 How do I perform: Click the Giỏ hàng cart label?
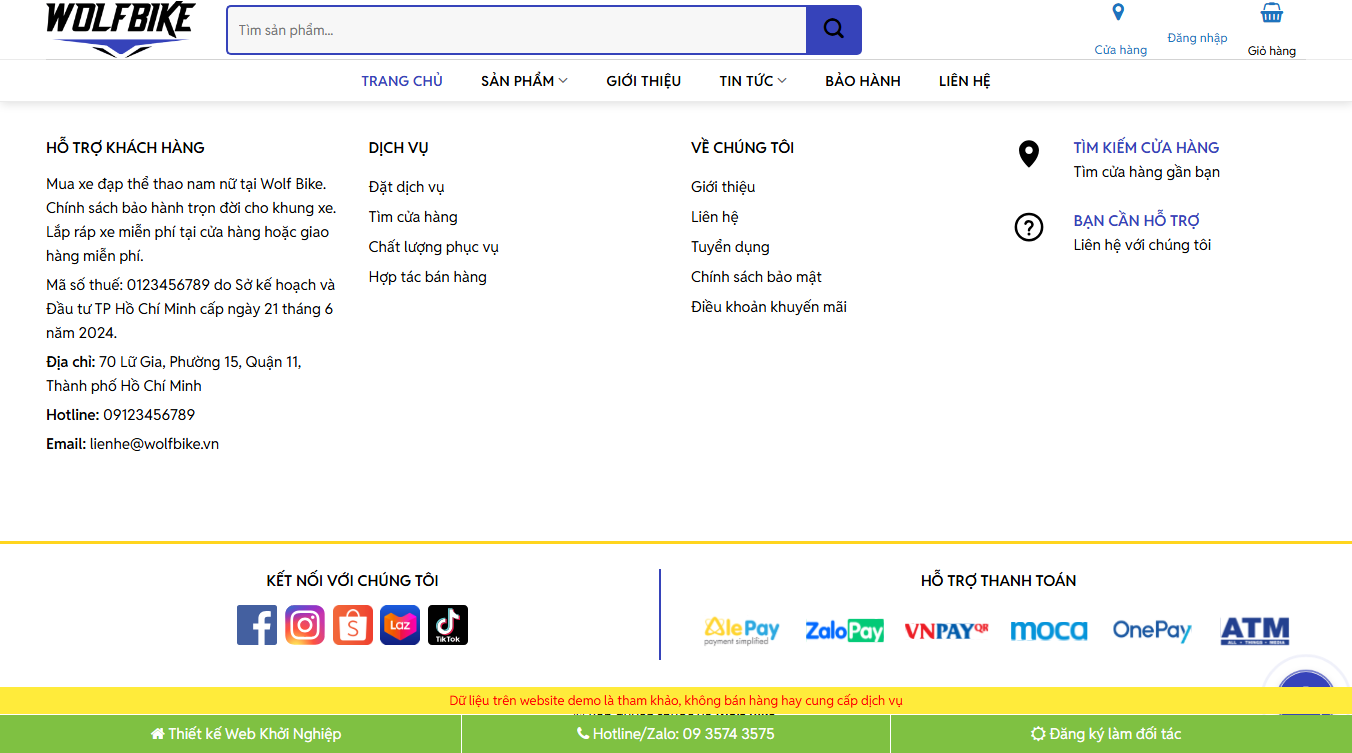tap(1272, 51)
